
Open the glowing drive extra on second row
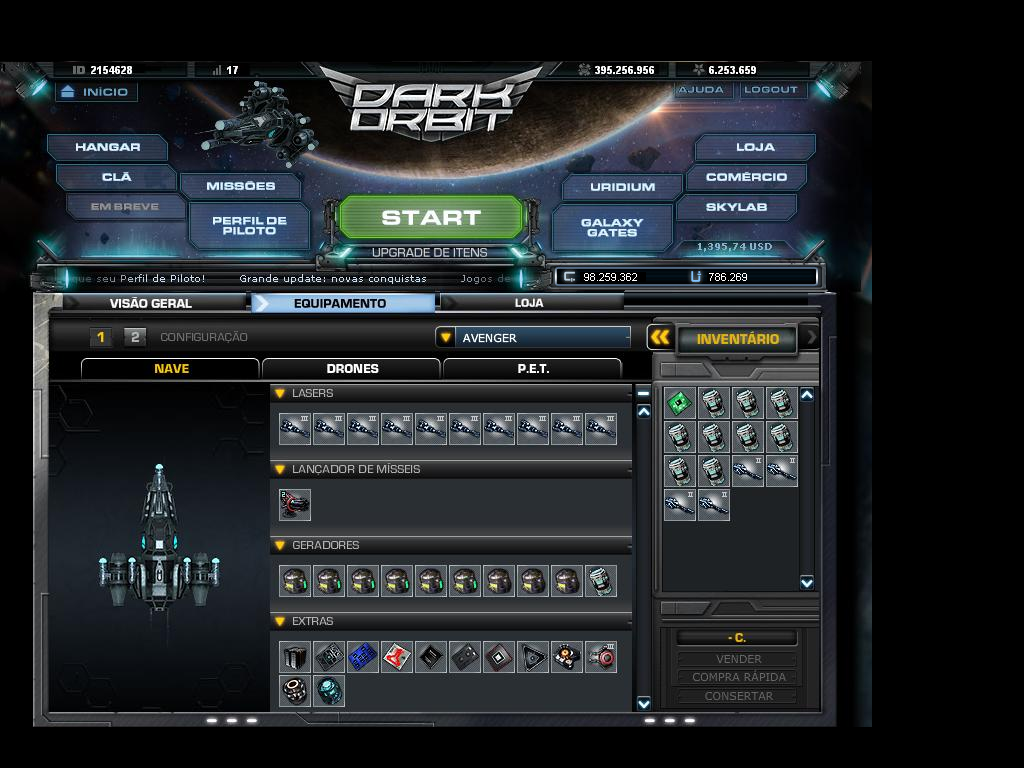pos(329,690)
